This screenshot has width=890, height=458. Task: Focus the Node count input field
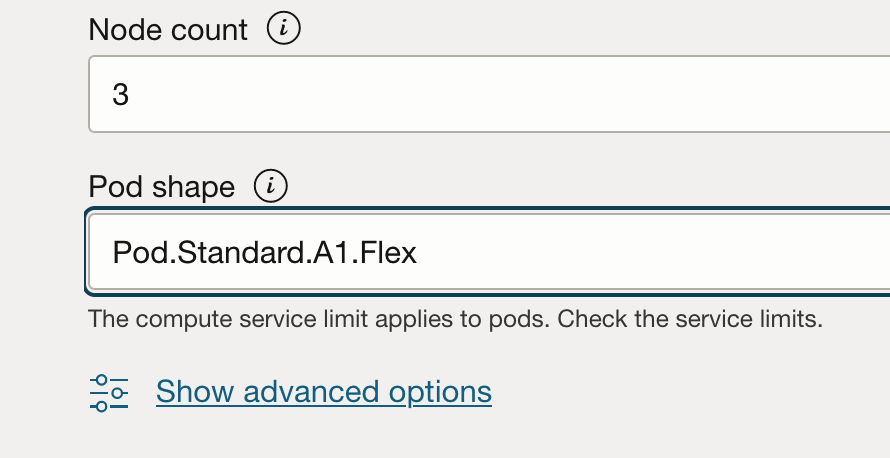point(488,95)
